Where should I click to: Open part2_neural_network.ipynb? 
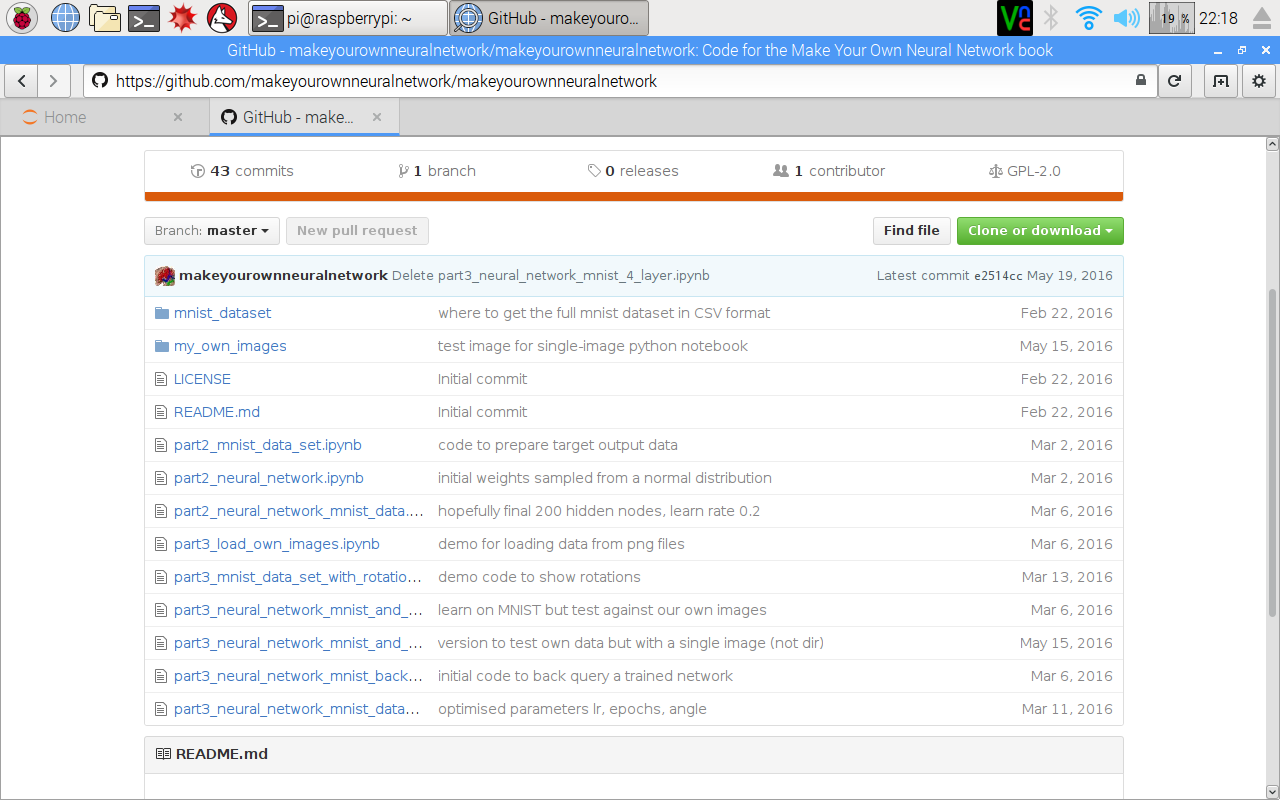pos(269,478)
